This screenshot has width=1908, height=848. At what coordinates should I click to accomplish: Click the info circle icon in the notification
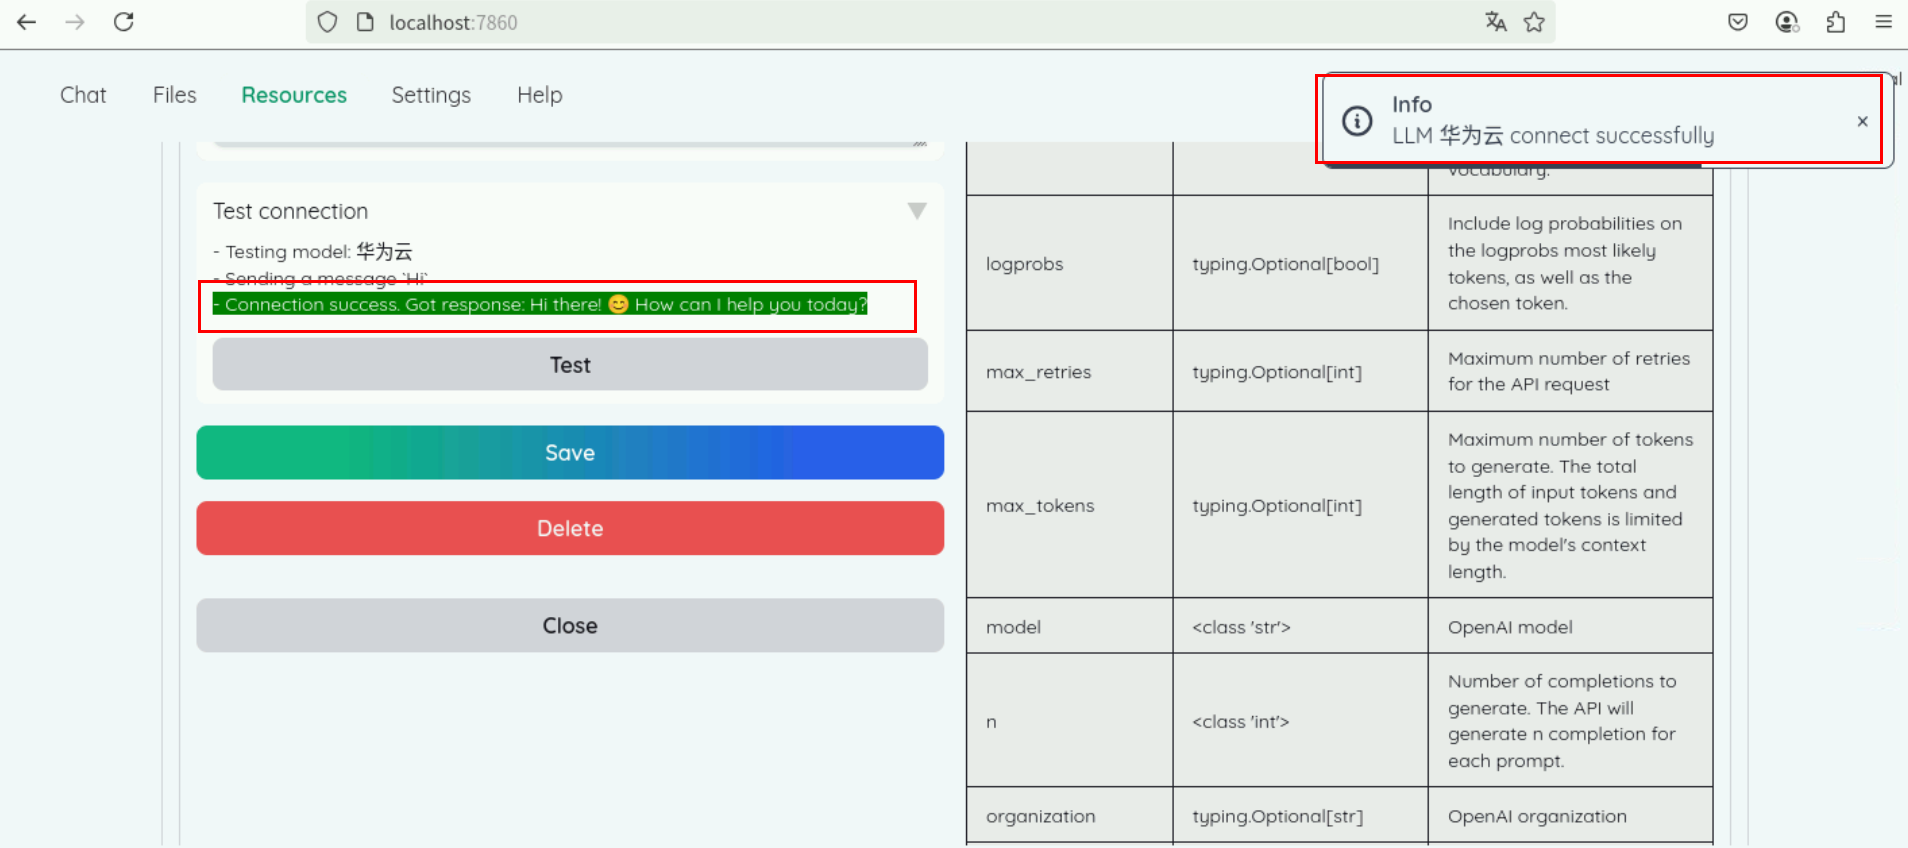[x=1357, y=121]
